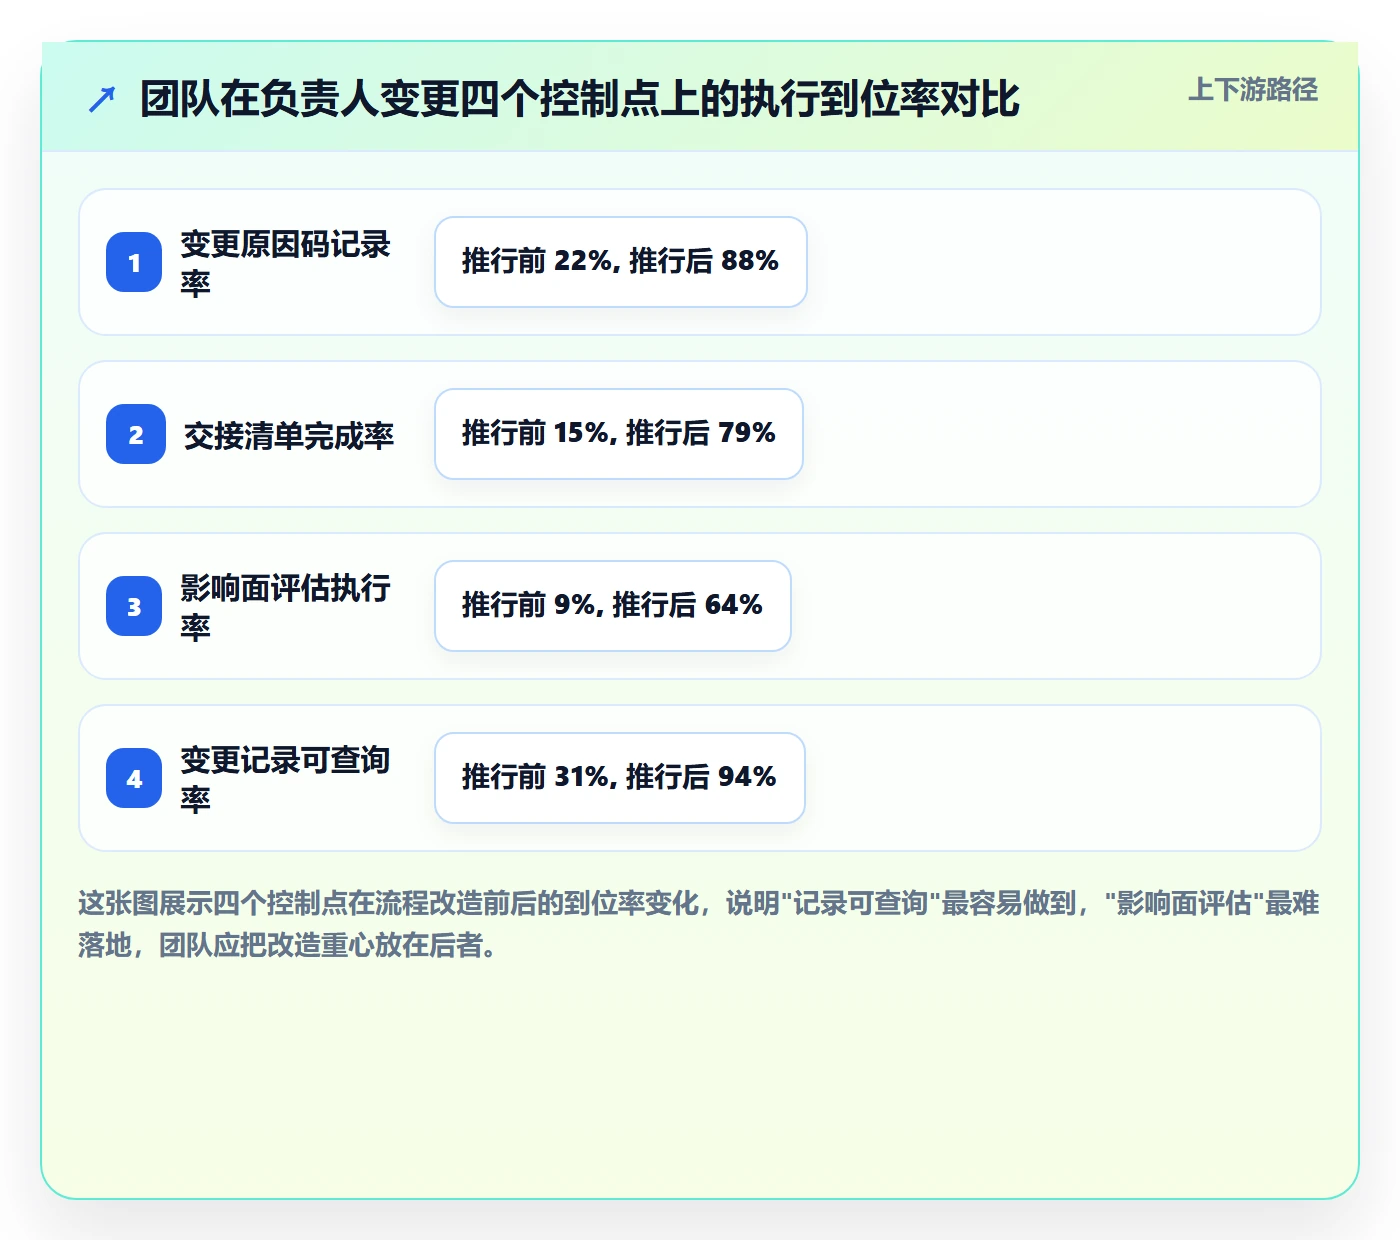Image resolution: width=1400 pixels, height=1240 pixels.
Task: Click the number 2 badge
Action: pyautogui.click(x=136, y=434)
